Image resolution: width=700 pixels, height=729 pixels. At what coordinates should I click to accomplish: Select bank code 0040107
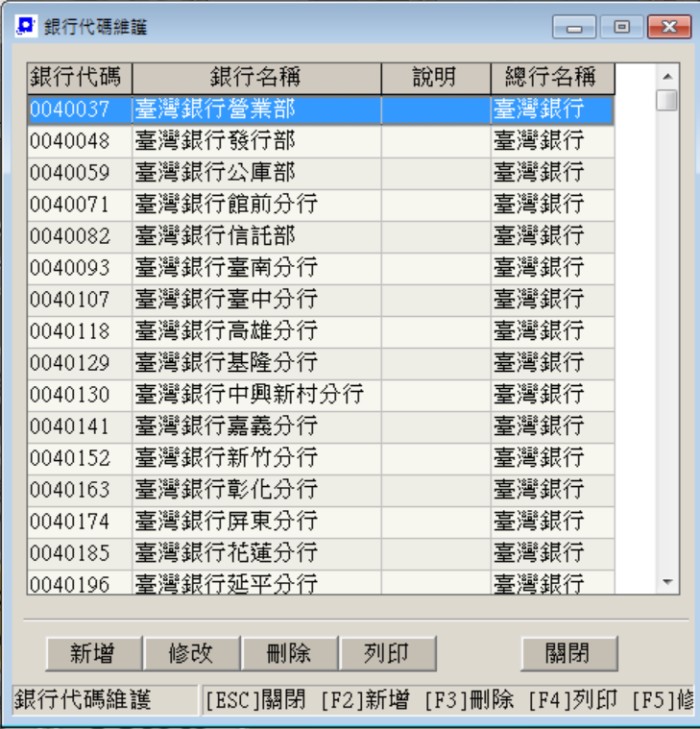[x=79, y=300]
